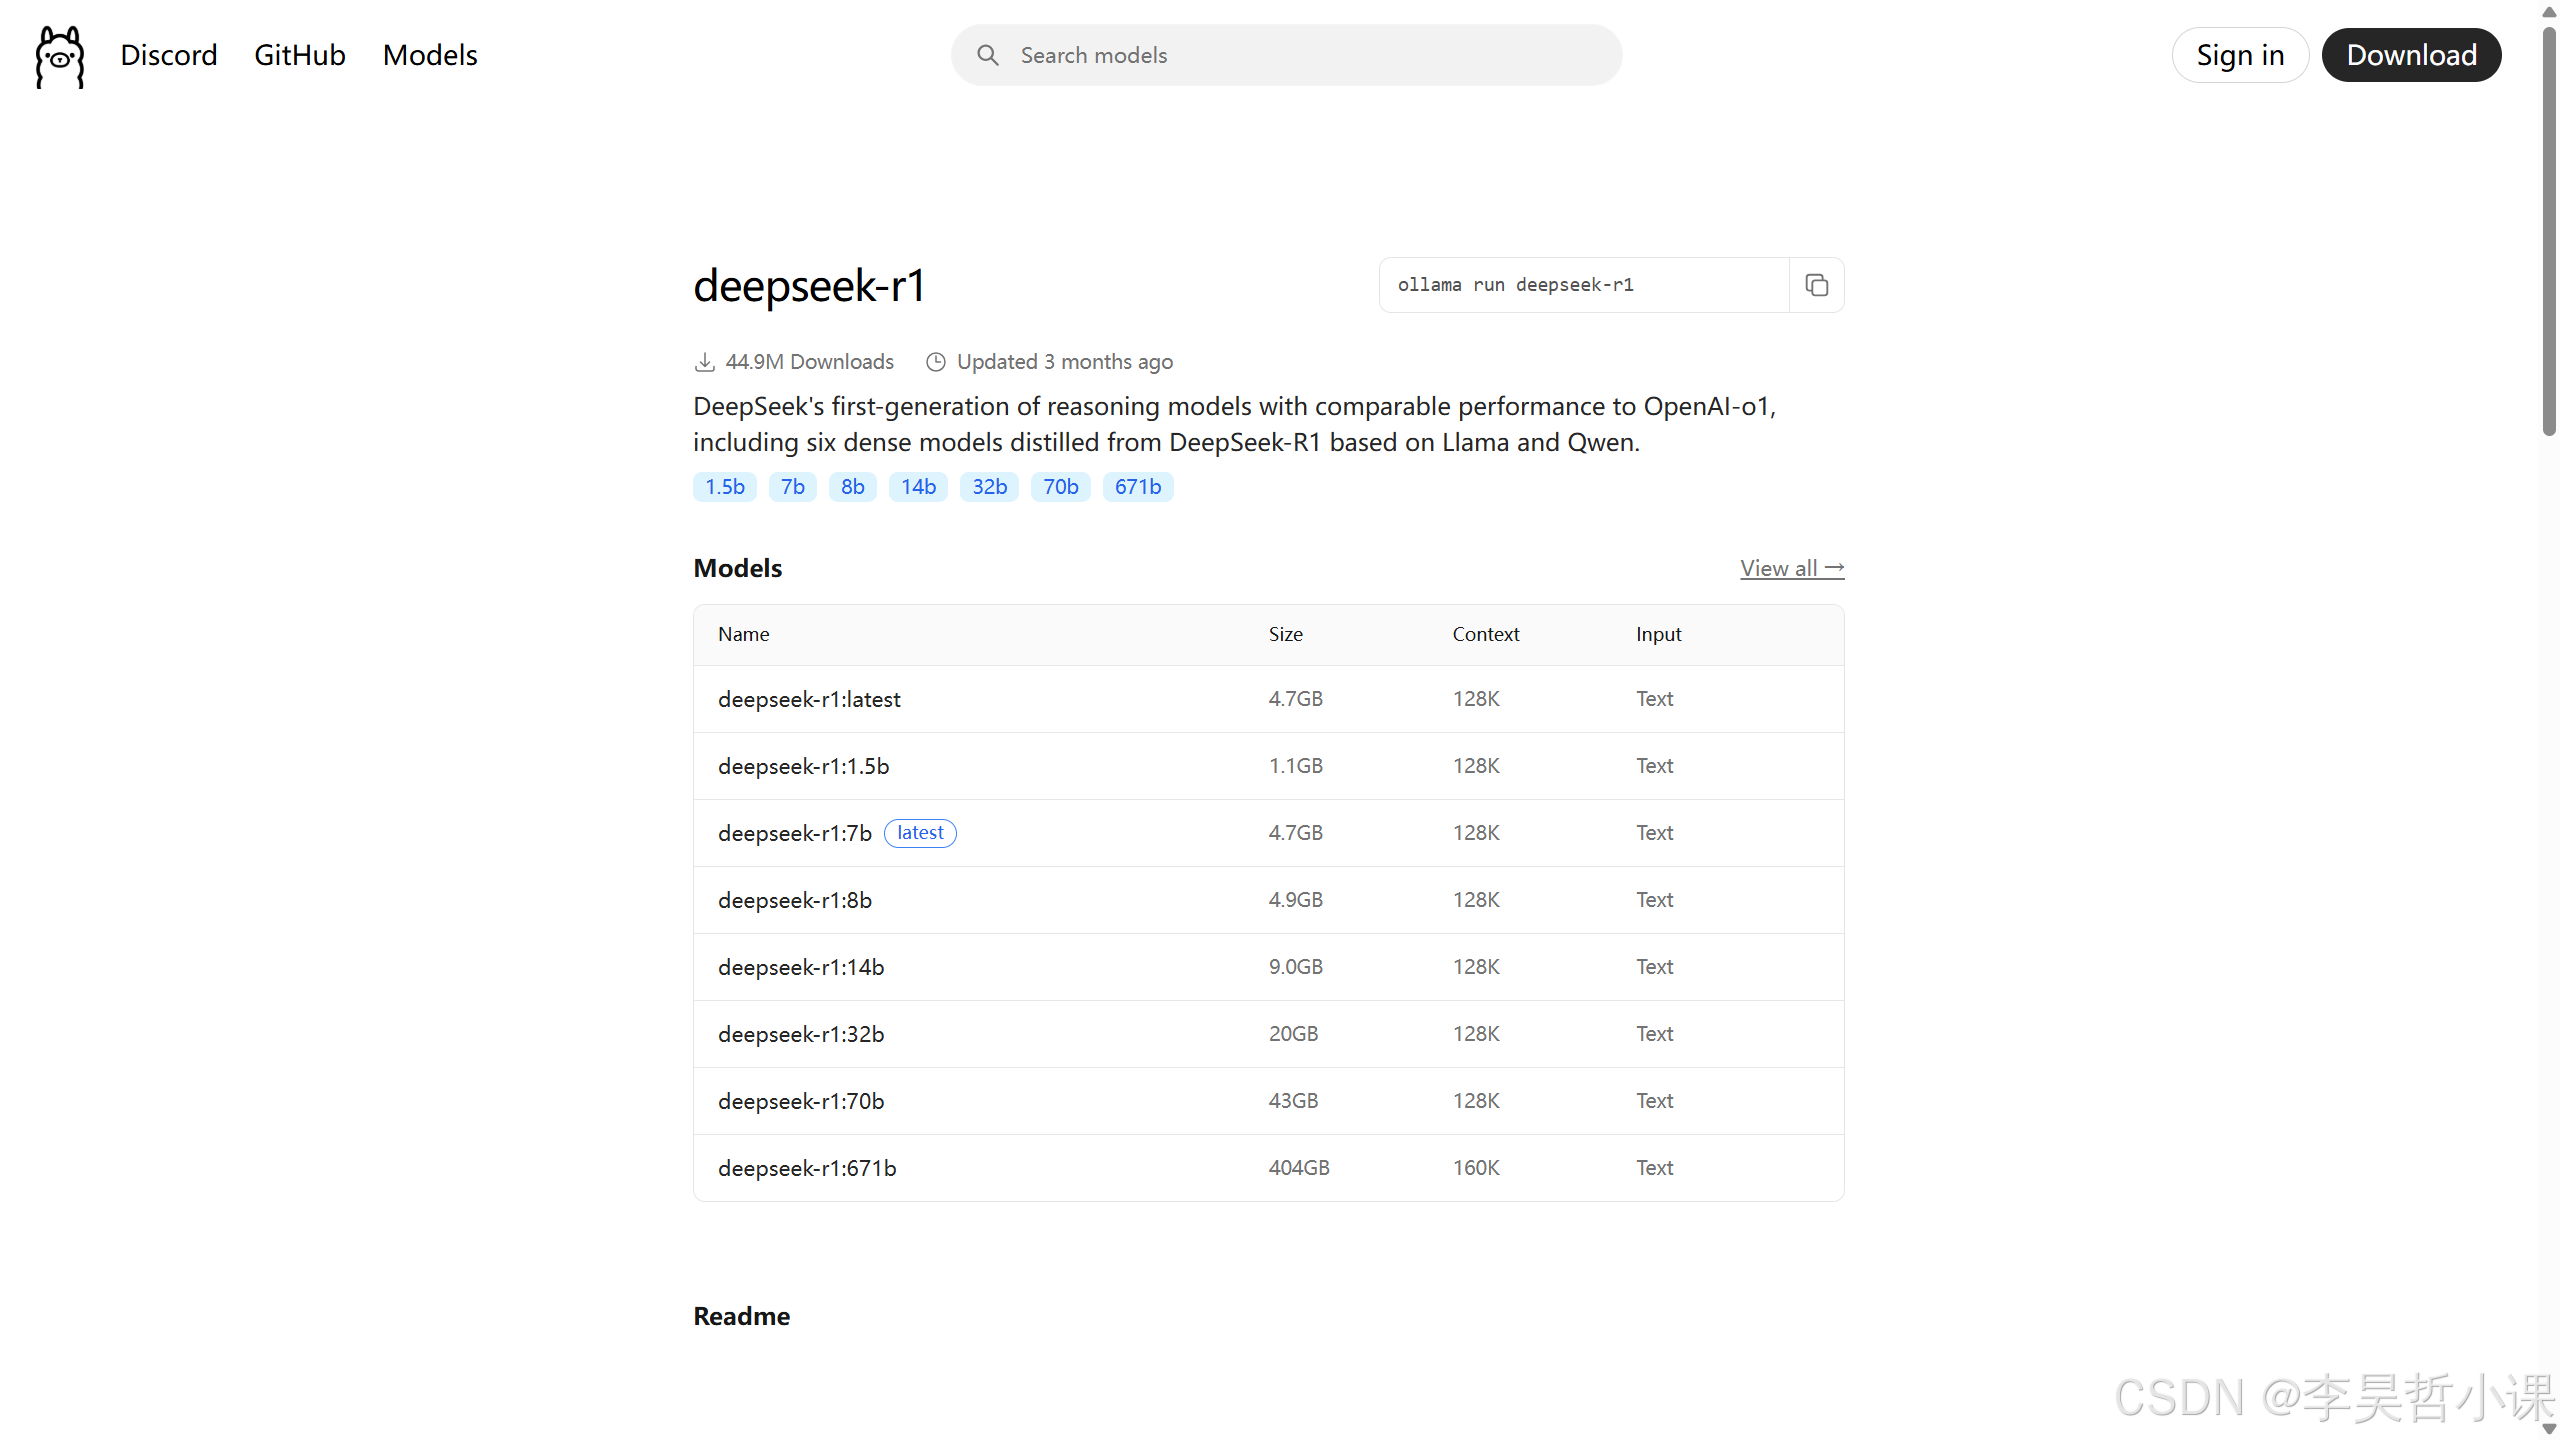Click the deepseek-r1 page title

pyautogui.click(x=809, y=286)
